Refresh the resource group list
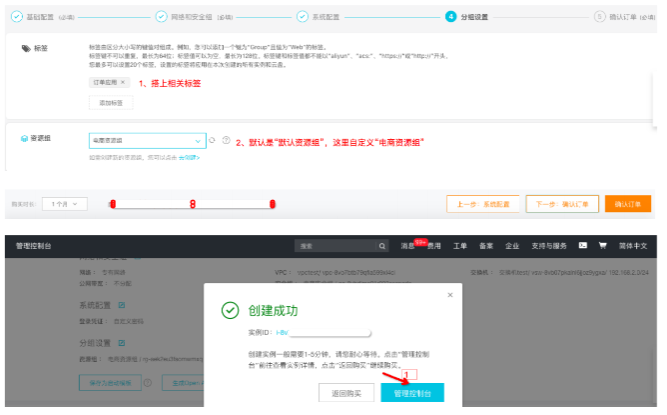 tap(212, 140)
